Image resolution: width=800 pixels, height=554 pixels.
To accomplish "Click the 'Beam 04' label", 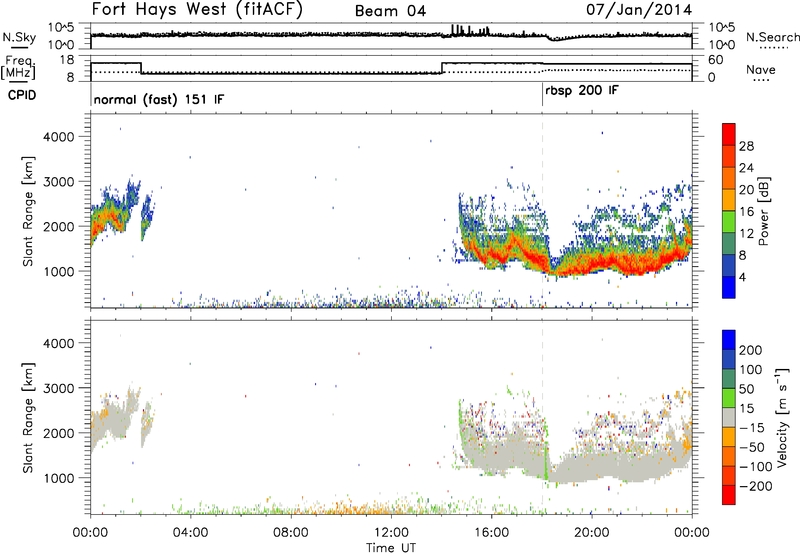I will pyautogui.click(x=390, y=11).
